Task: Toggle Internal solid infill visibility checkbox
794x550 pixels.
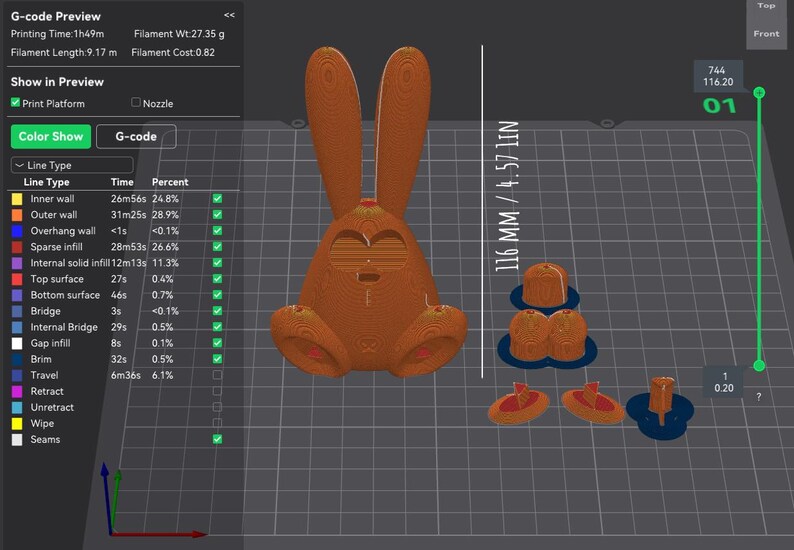Action: pyautogui.click(x=217, y=263)
